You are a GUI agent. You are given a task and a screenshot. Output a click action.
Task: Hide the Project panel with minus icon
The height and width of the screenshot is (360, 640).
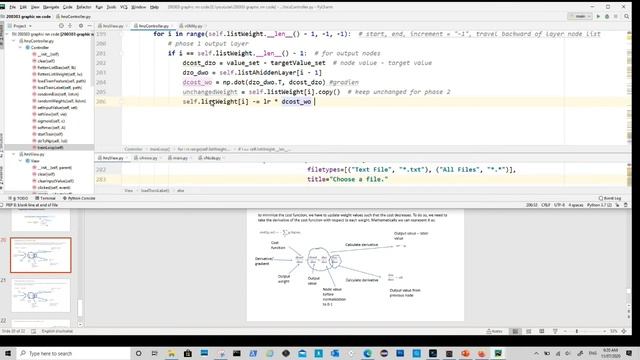pyautogui.click(x=89, y=26)
